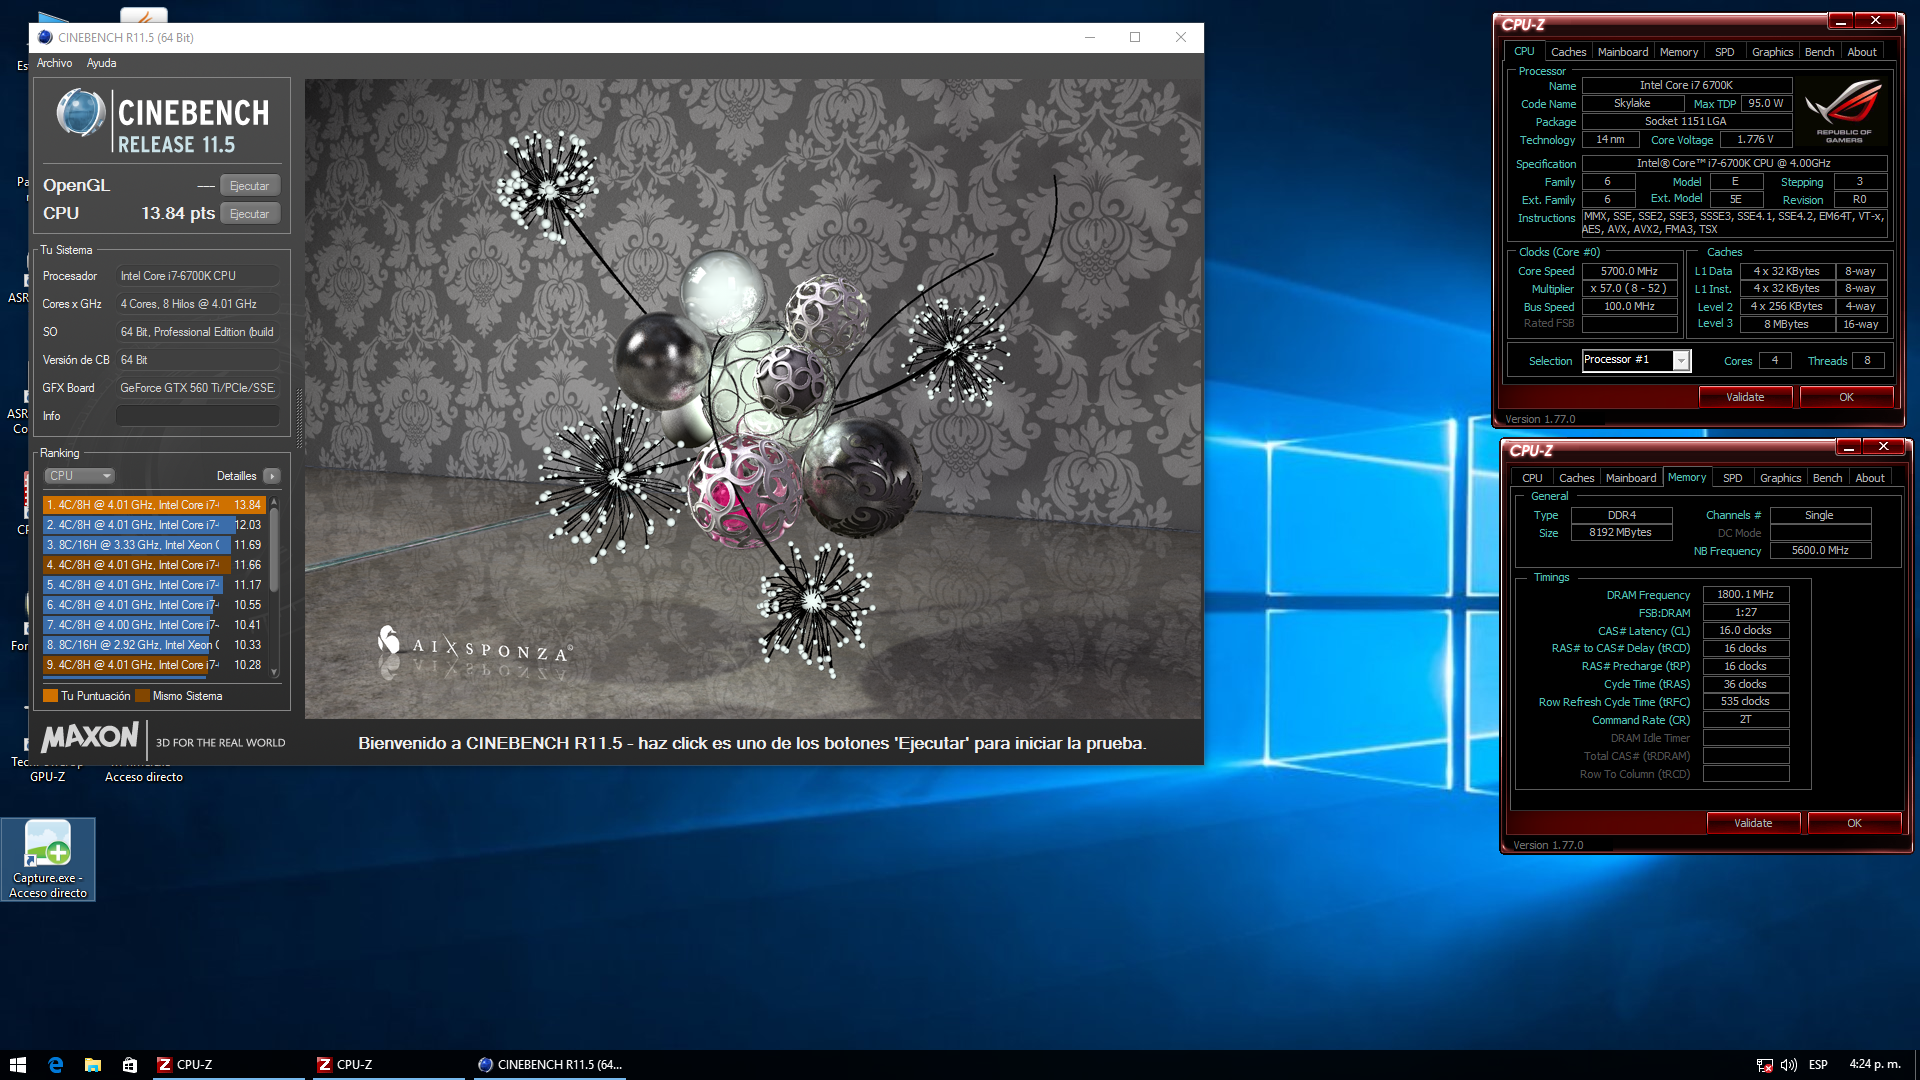Switch to CINEBENCH R11.5 taskbar button
The width and height of the screenshot is (1920, 1080).
550,1065
